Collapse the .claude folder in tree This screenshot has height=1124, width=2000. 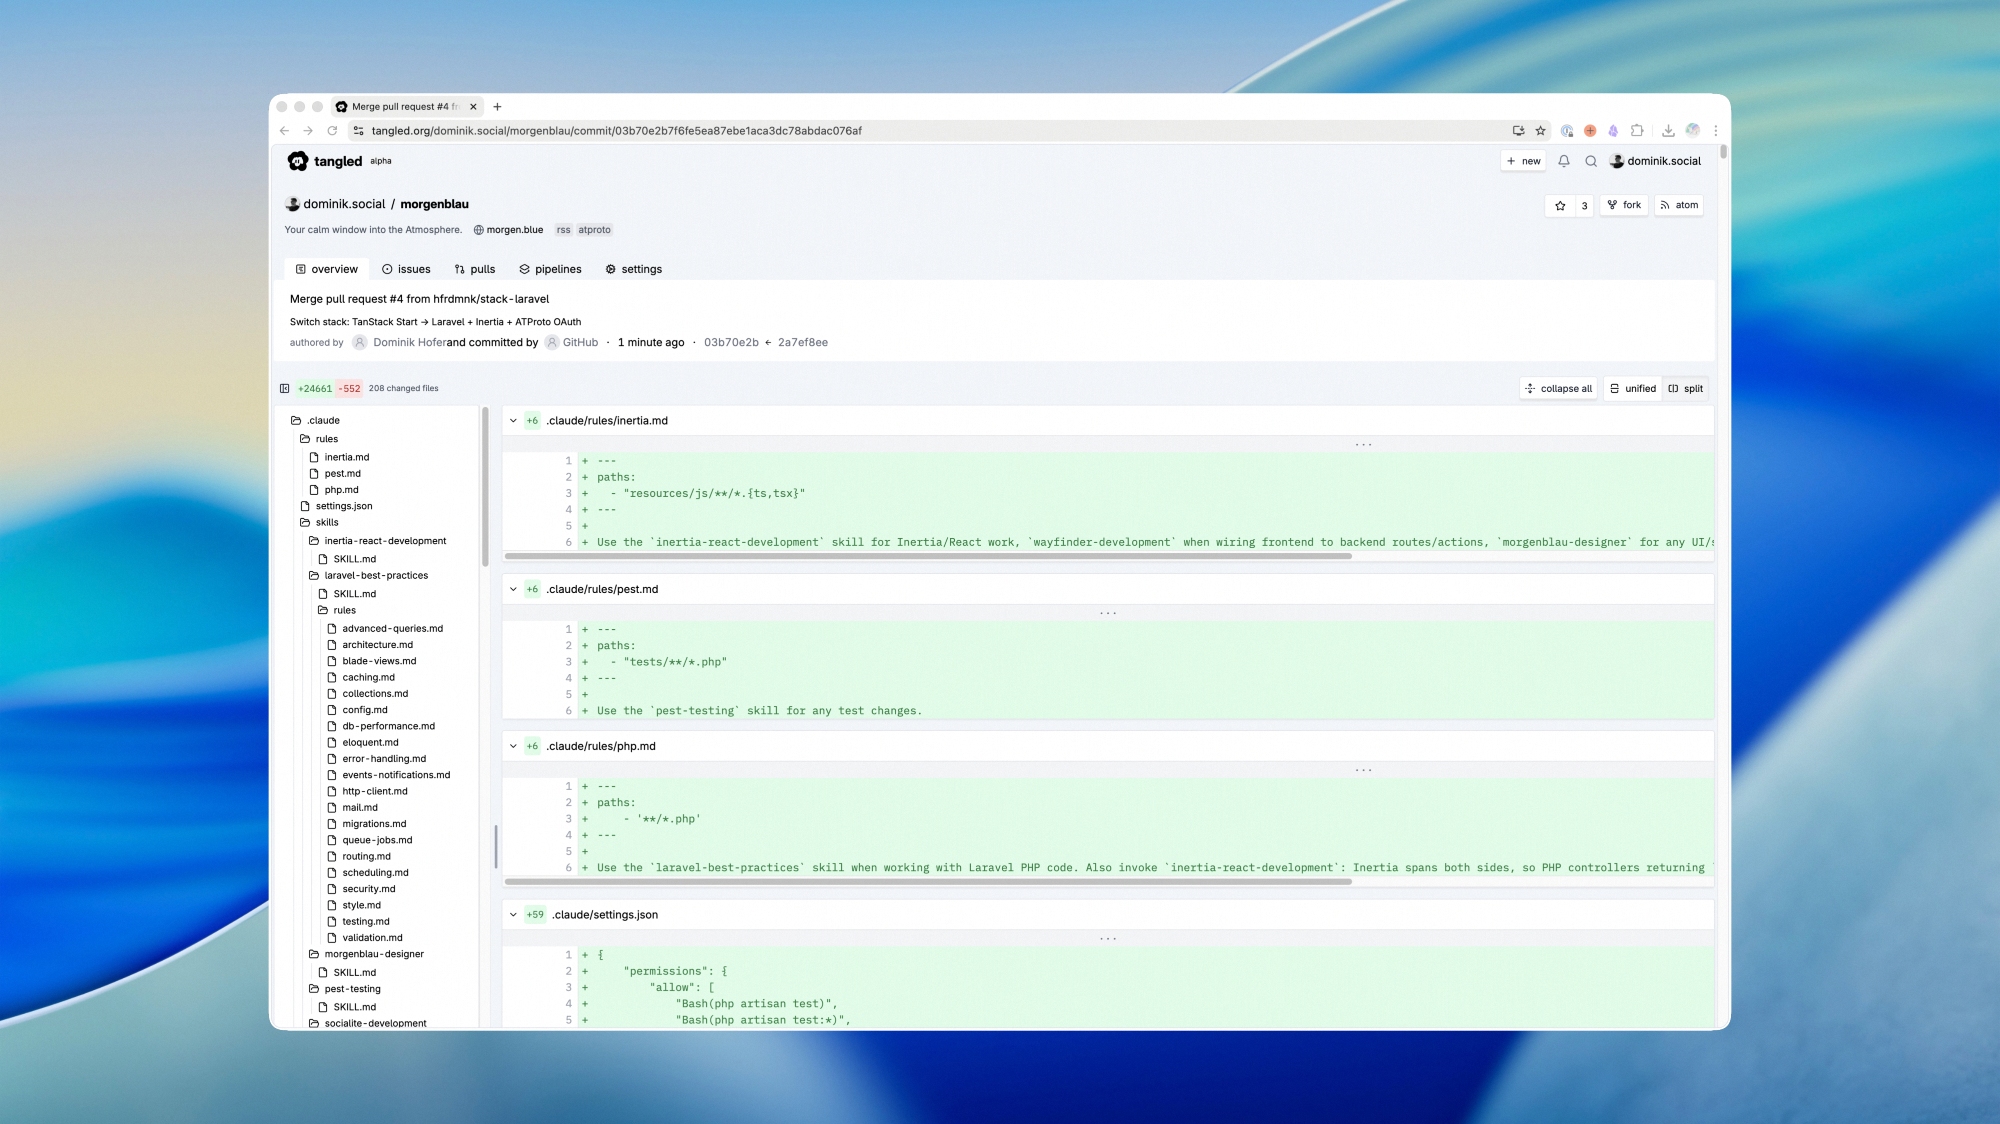point(315,421)
